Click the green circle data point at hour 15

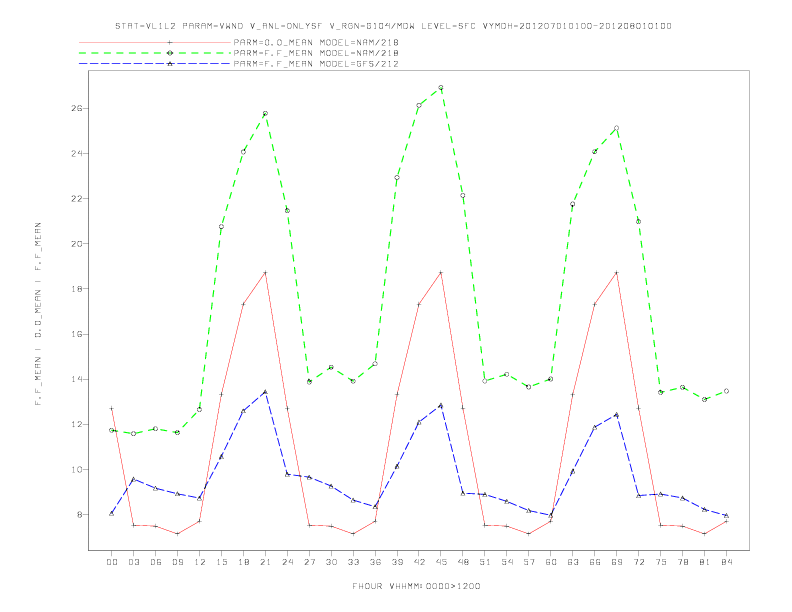tap(221, 227)
